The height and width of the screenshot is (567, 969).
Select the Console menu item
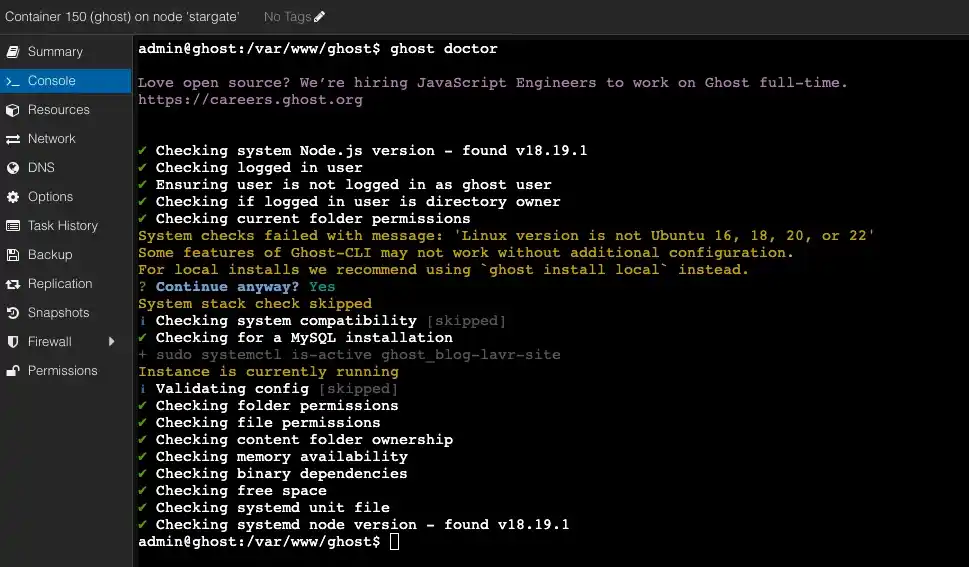[x=66, y=81]
